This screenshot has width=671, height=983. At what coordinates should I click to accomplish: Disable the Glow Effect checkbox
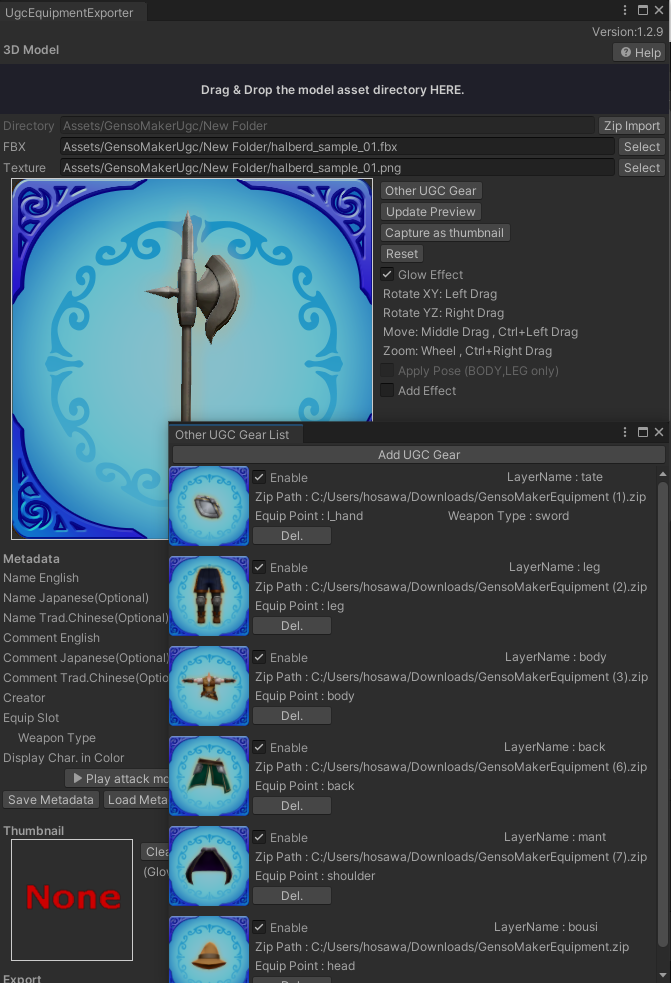click(387, 274)
